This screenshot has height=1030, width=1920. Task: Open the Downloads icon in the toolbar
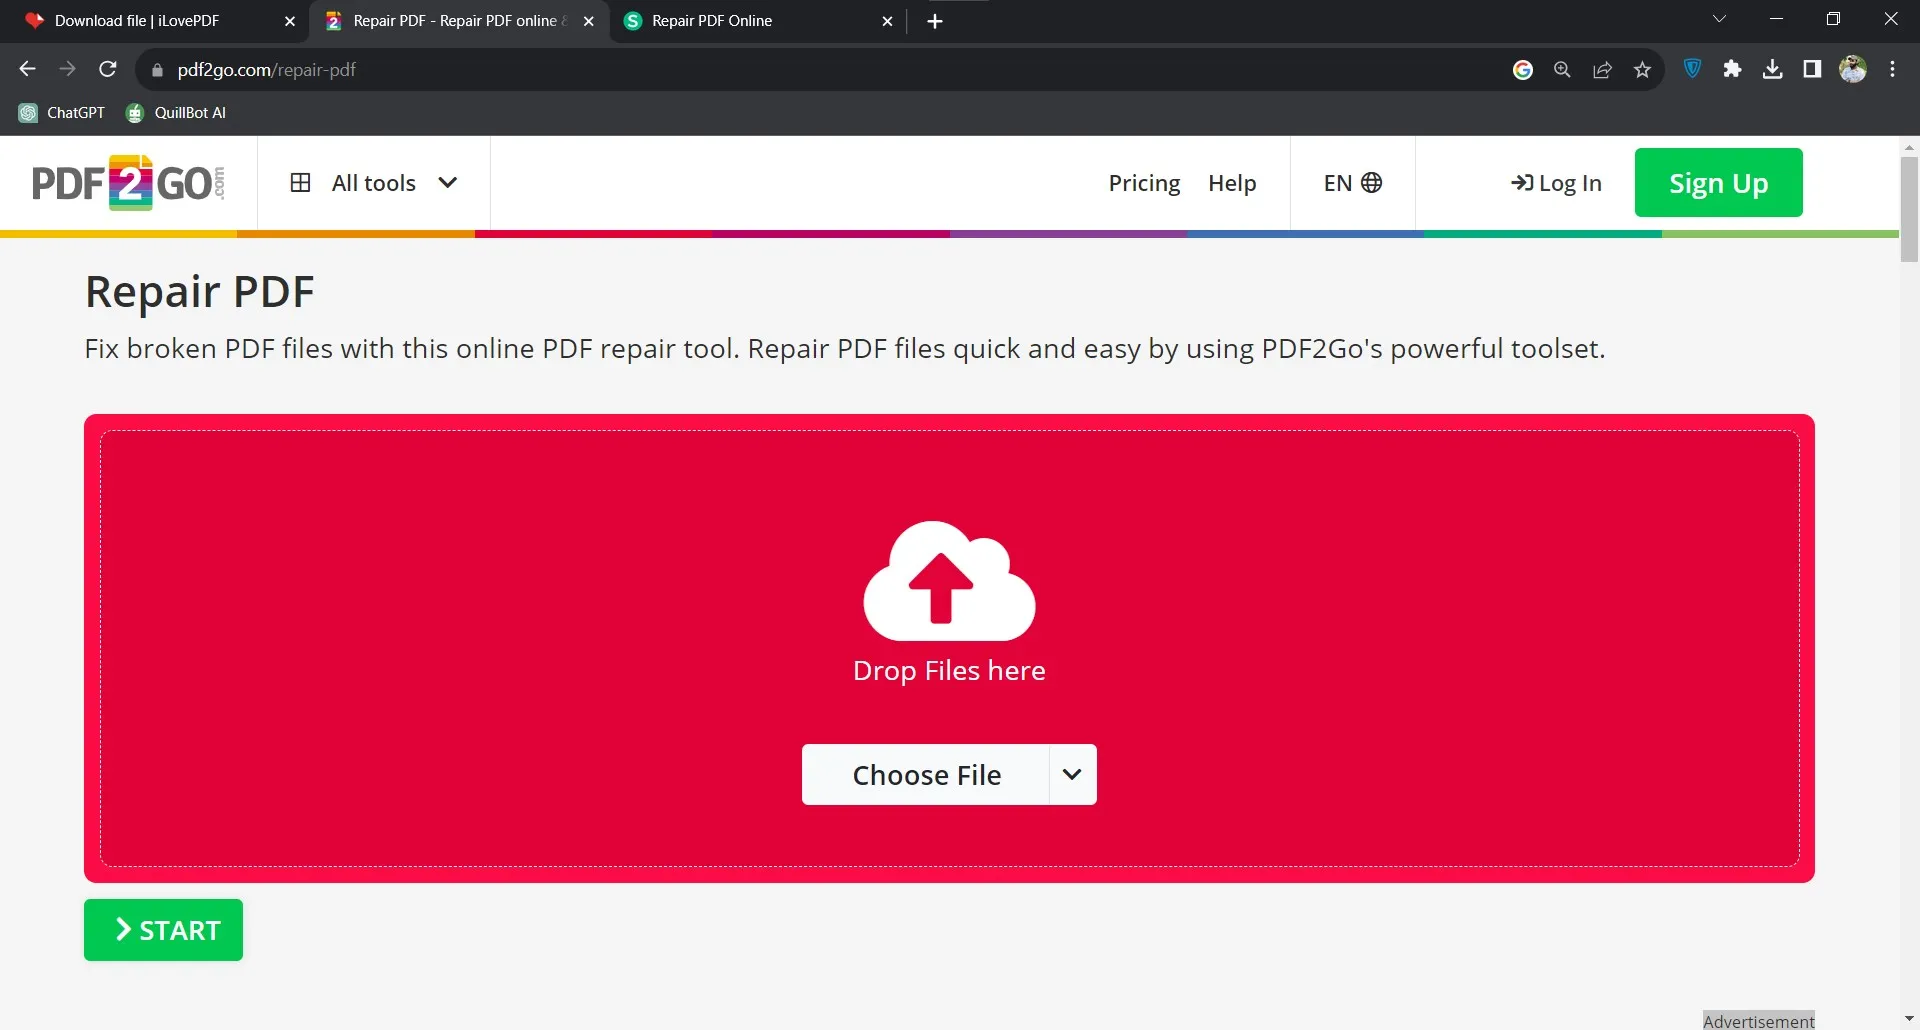tap(1772, 69)
